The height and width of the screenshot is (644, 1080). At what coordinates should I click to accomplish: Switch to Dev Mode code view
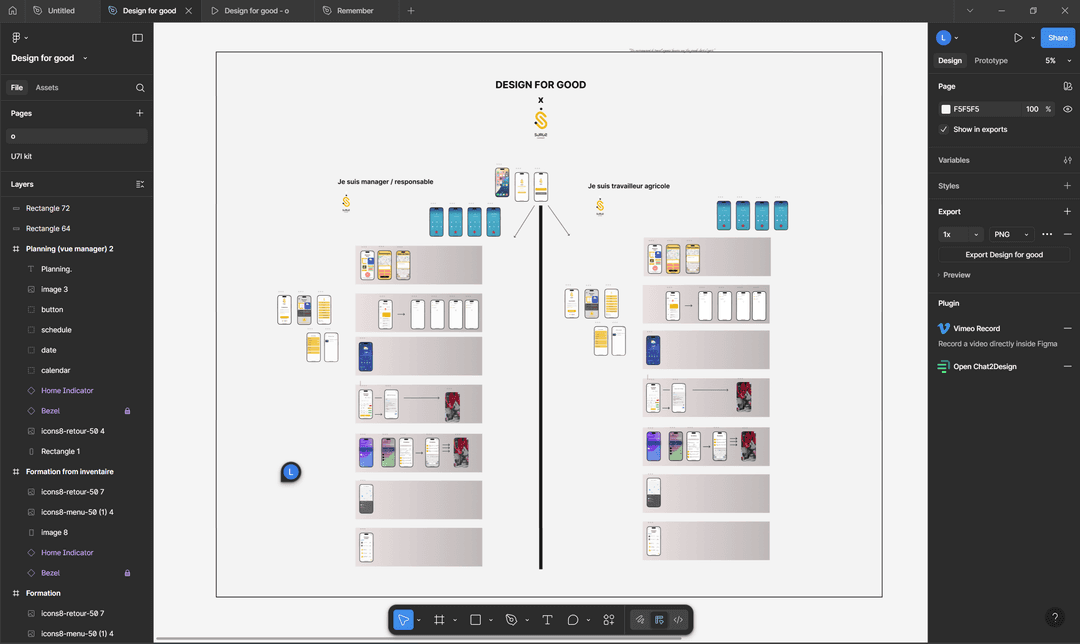pyautogui.click(x=677, y=619)
